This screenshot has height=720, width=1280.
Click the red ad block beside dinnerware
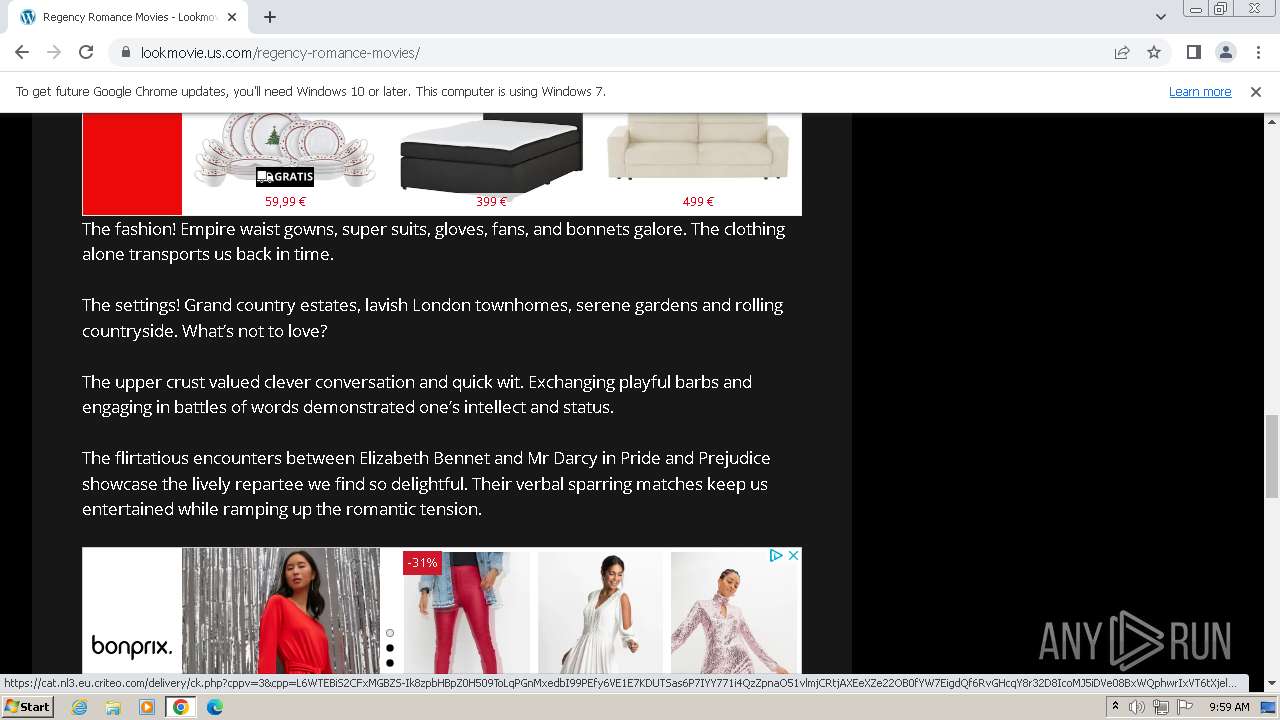click(132, 164)
